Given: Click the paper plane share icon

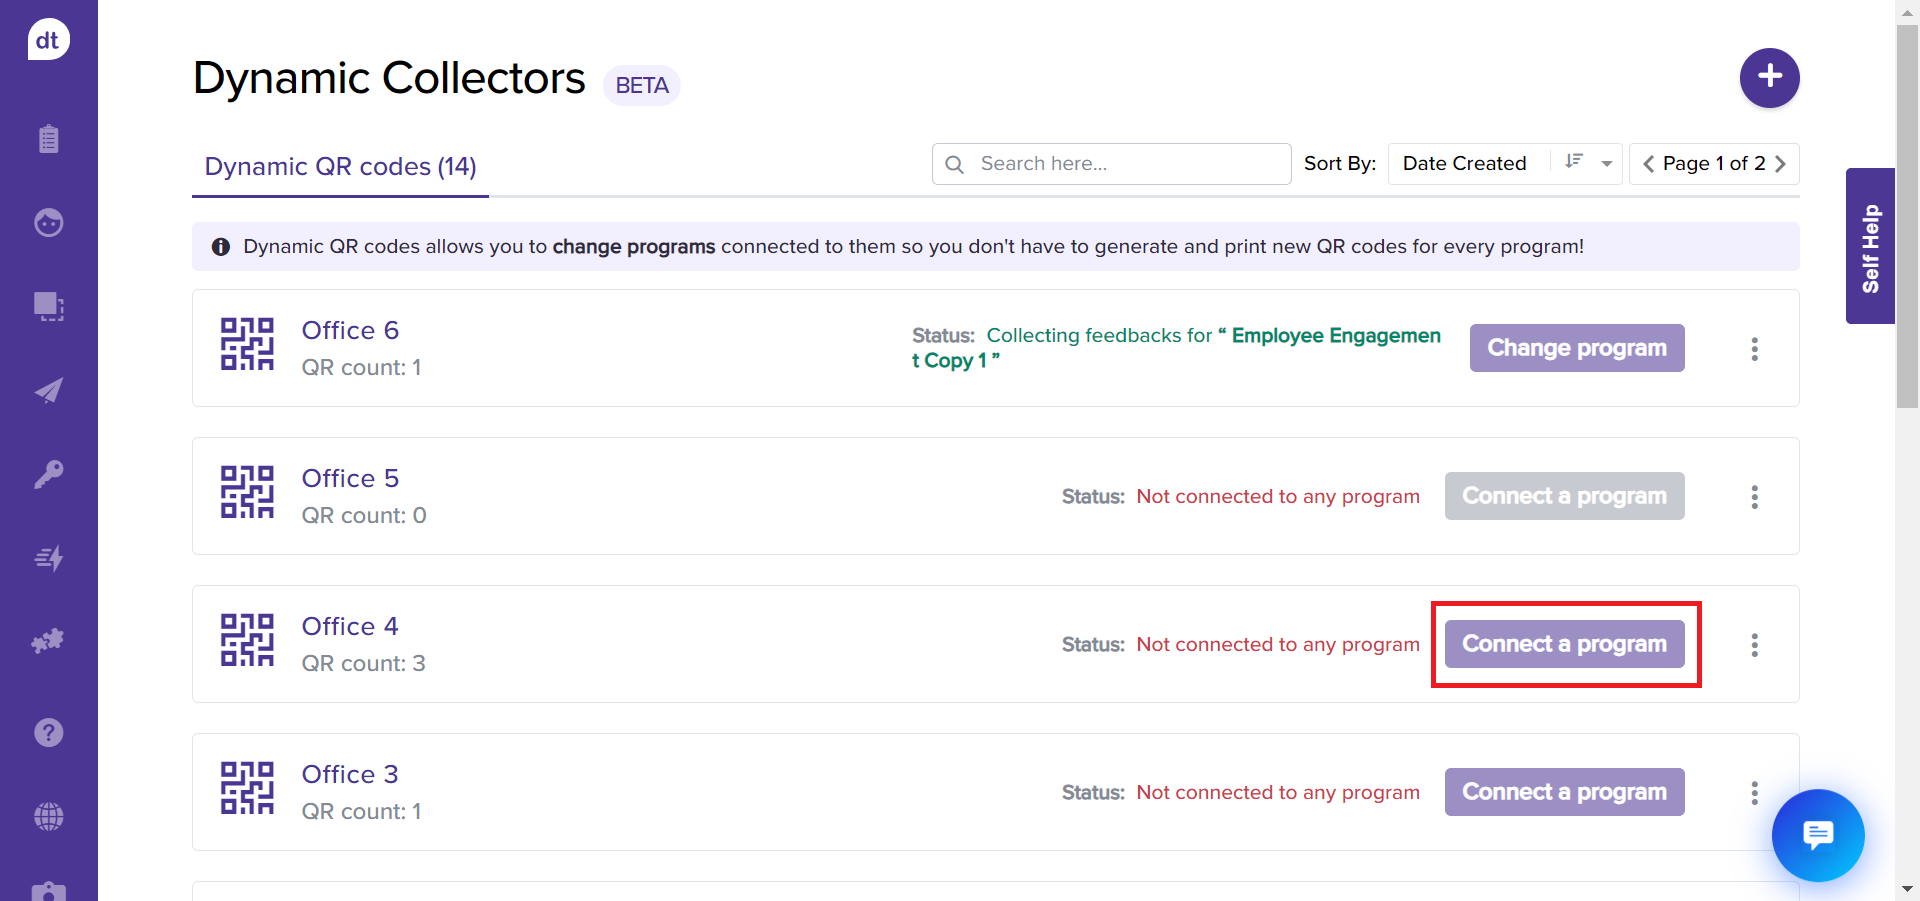Looking at the screenshot, I should [x=48, y=390].
